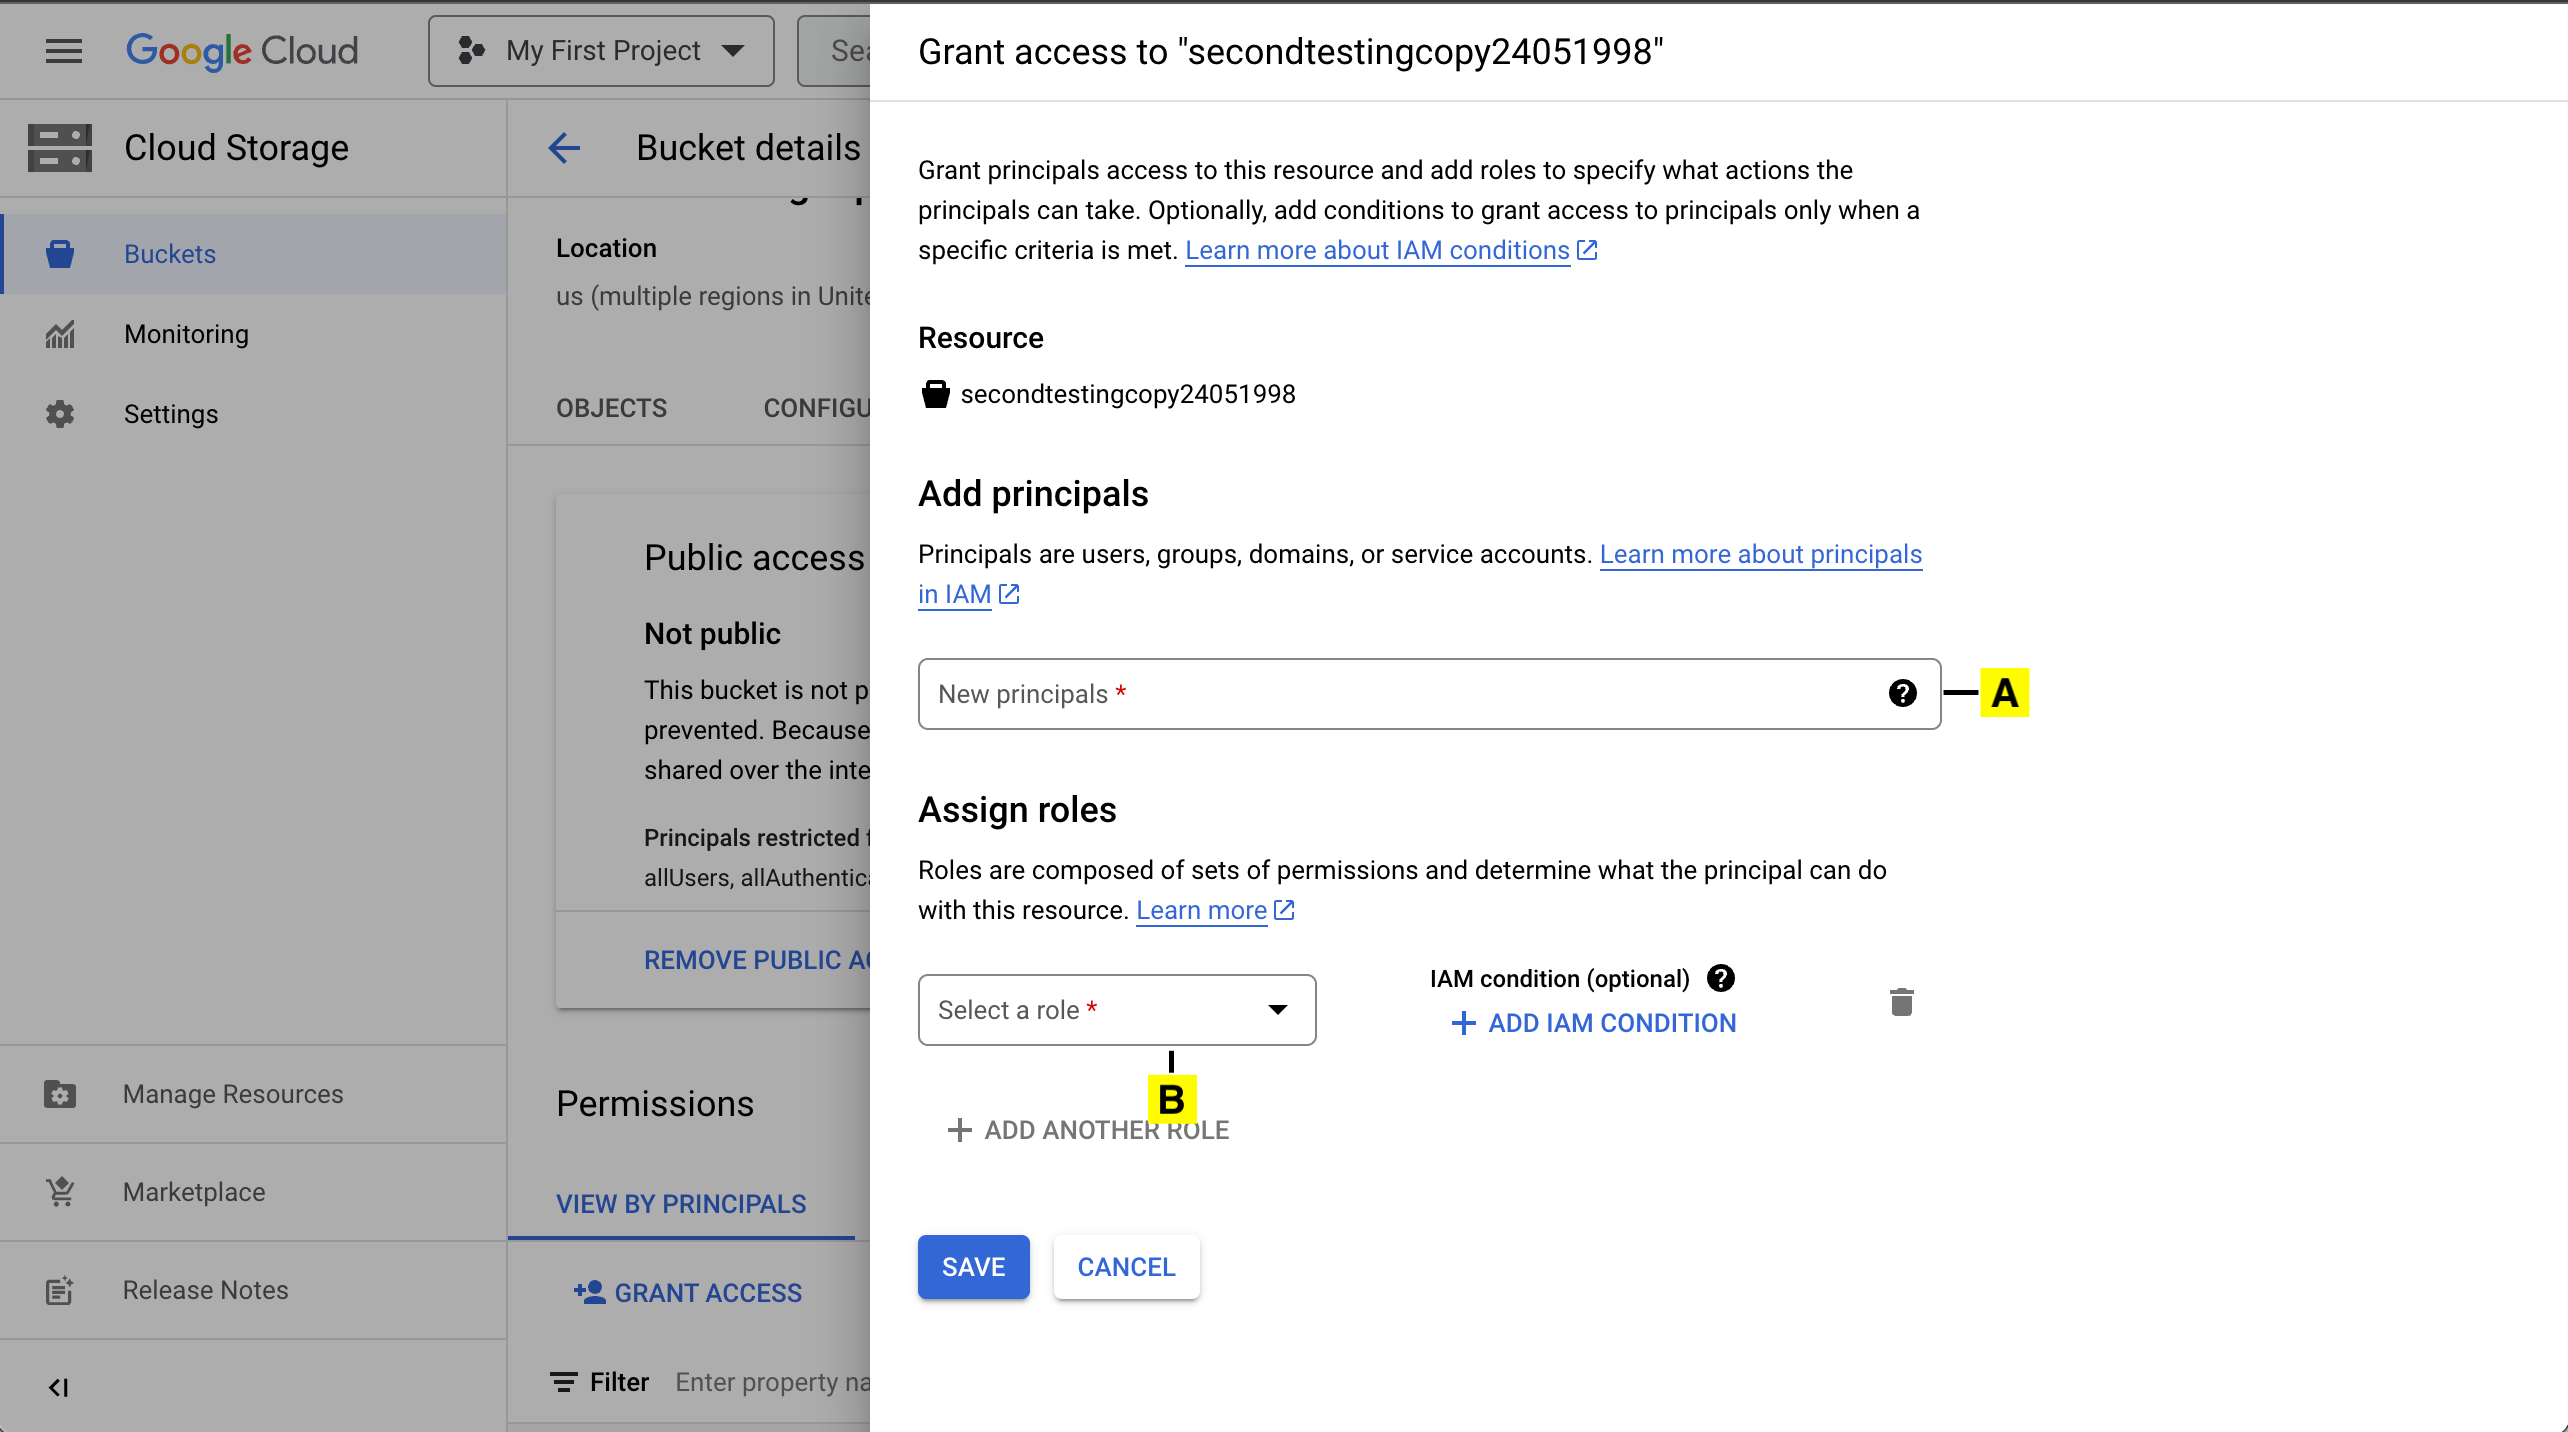Viewport: 2568px width, 1432px height.
Task: Open the hamburger navigation menu
Action: [64, 51]
